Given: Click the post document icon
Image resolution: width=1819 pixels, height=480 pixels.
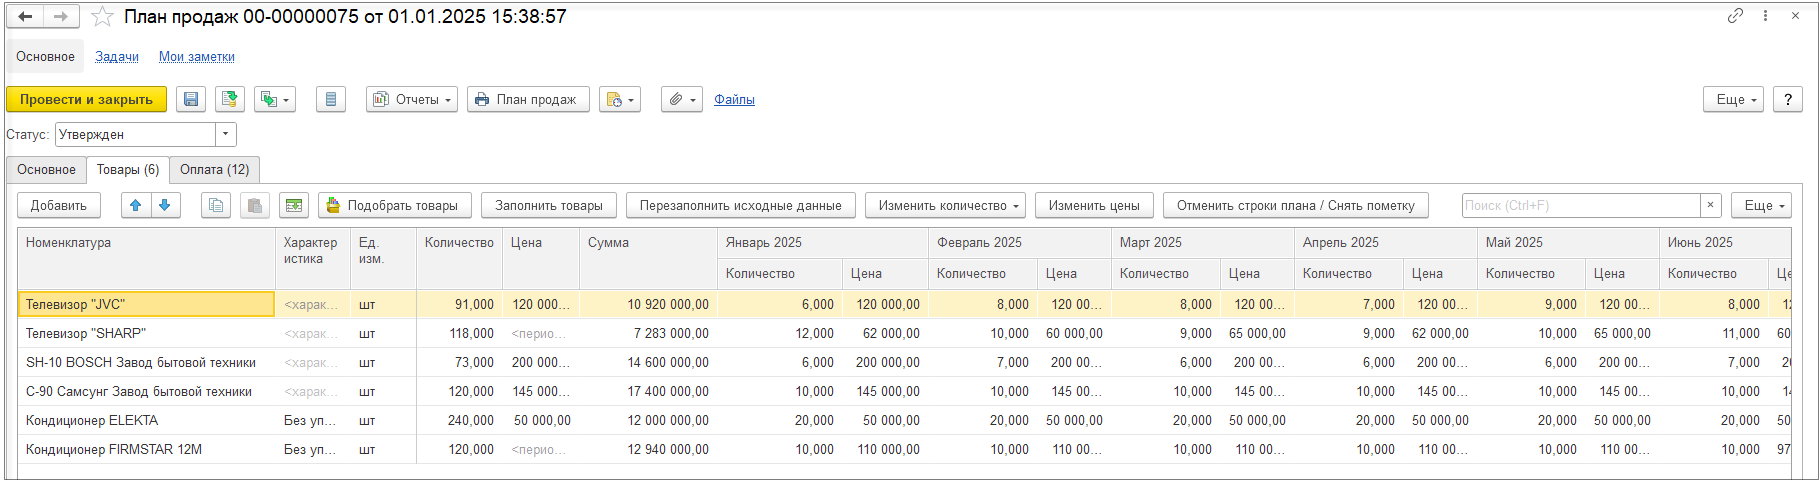Looking at the screenshot, I should point(230,100).
